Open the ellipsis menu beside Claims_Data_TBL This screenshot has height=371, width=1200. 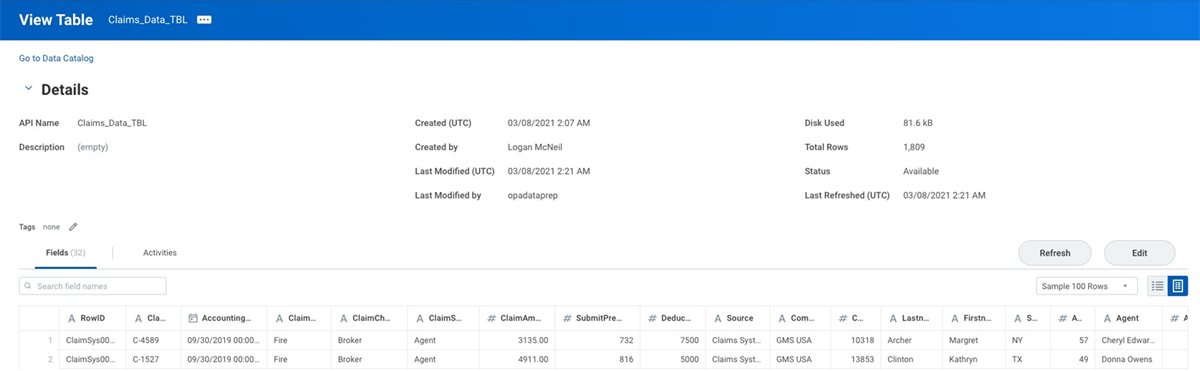[x=204, y=20]
